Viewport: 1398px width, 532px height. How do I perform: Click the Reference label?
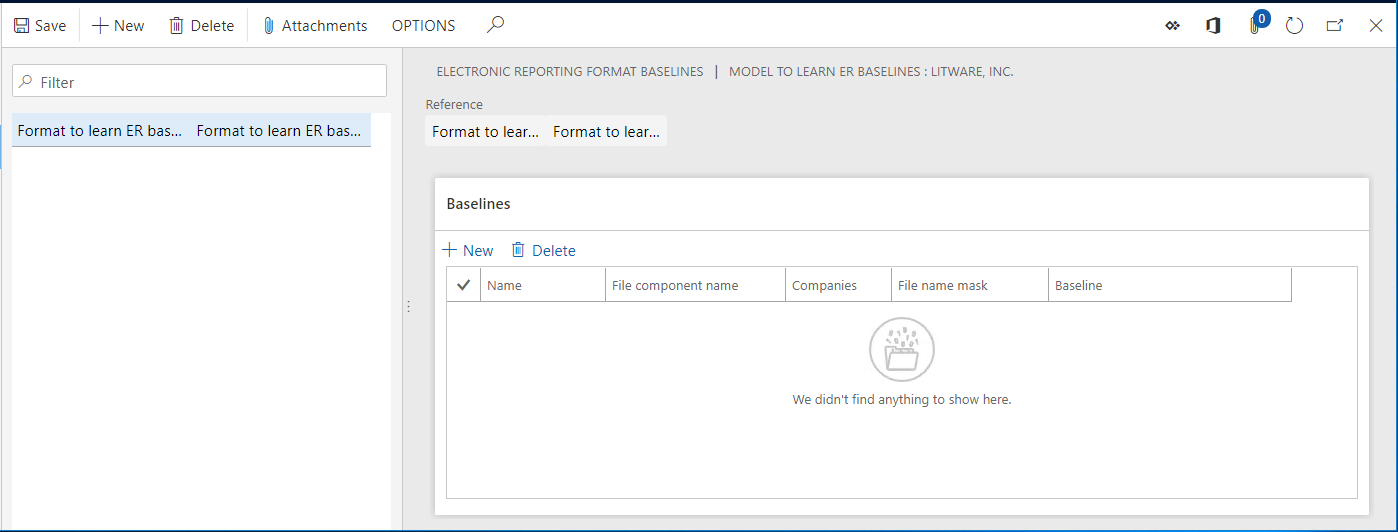(x=454, y=104)
